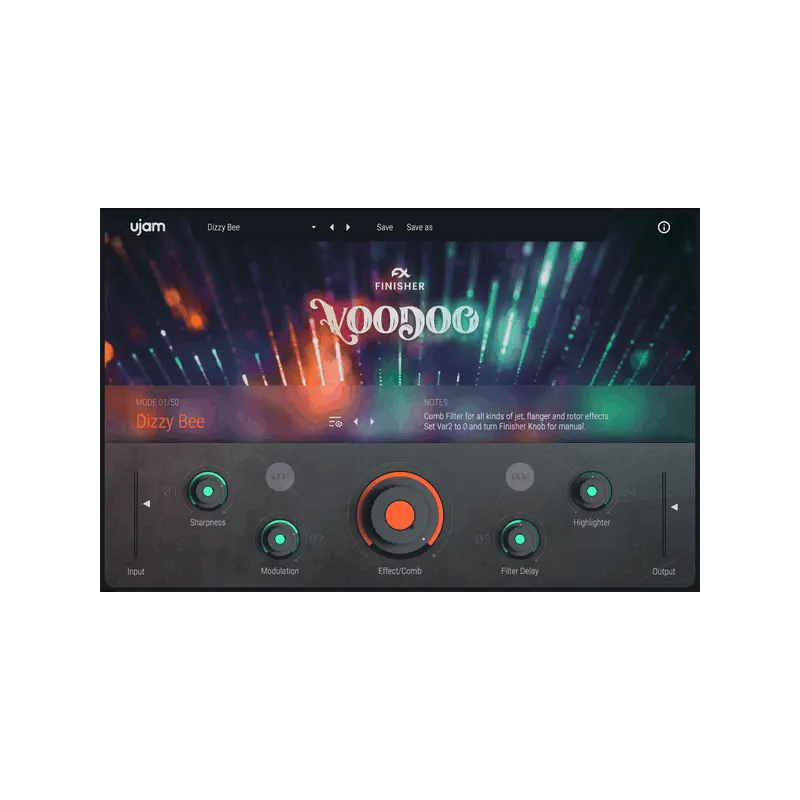
Task: Click the NOTES description text
Action: (516, 421)
